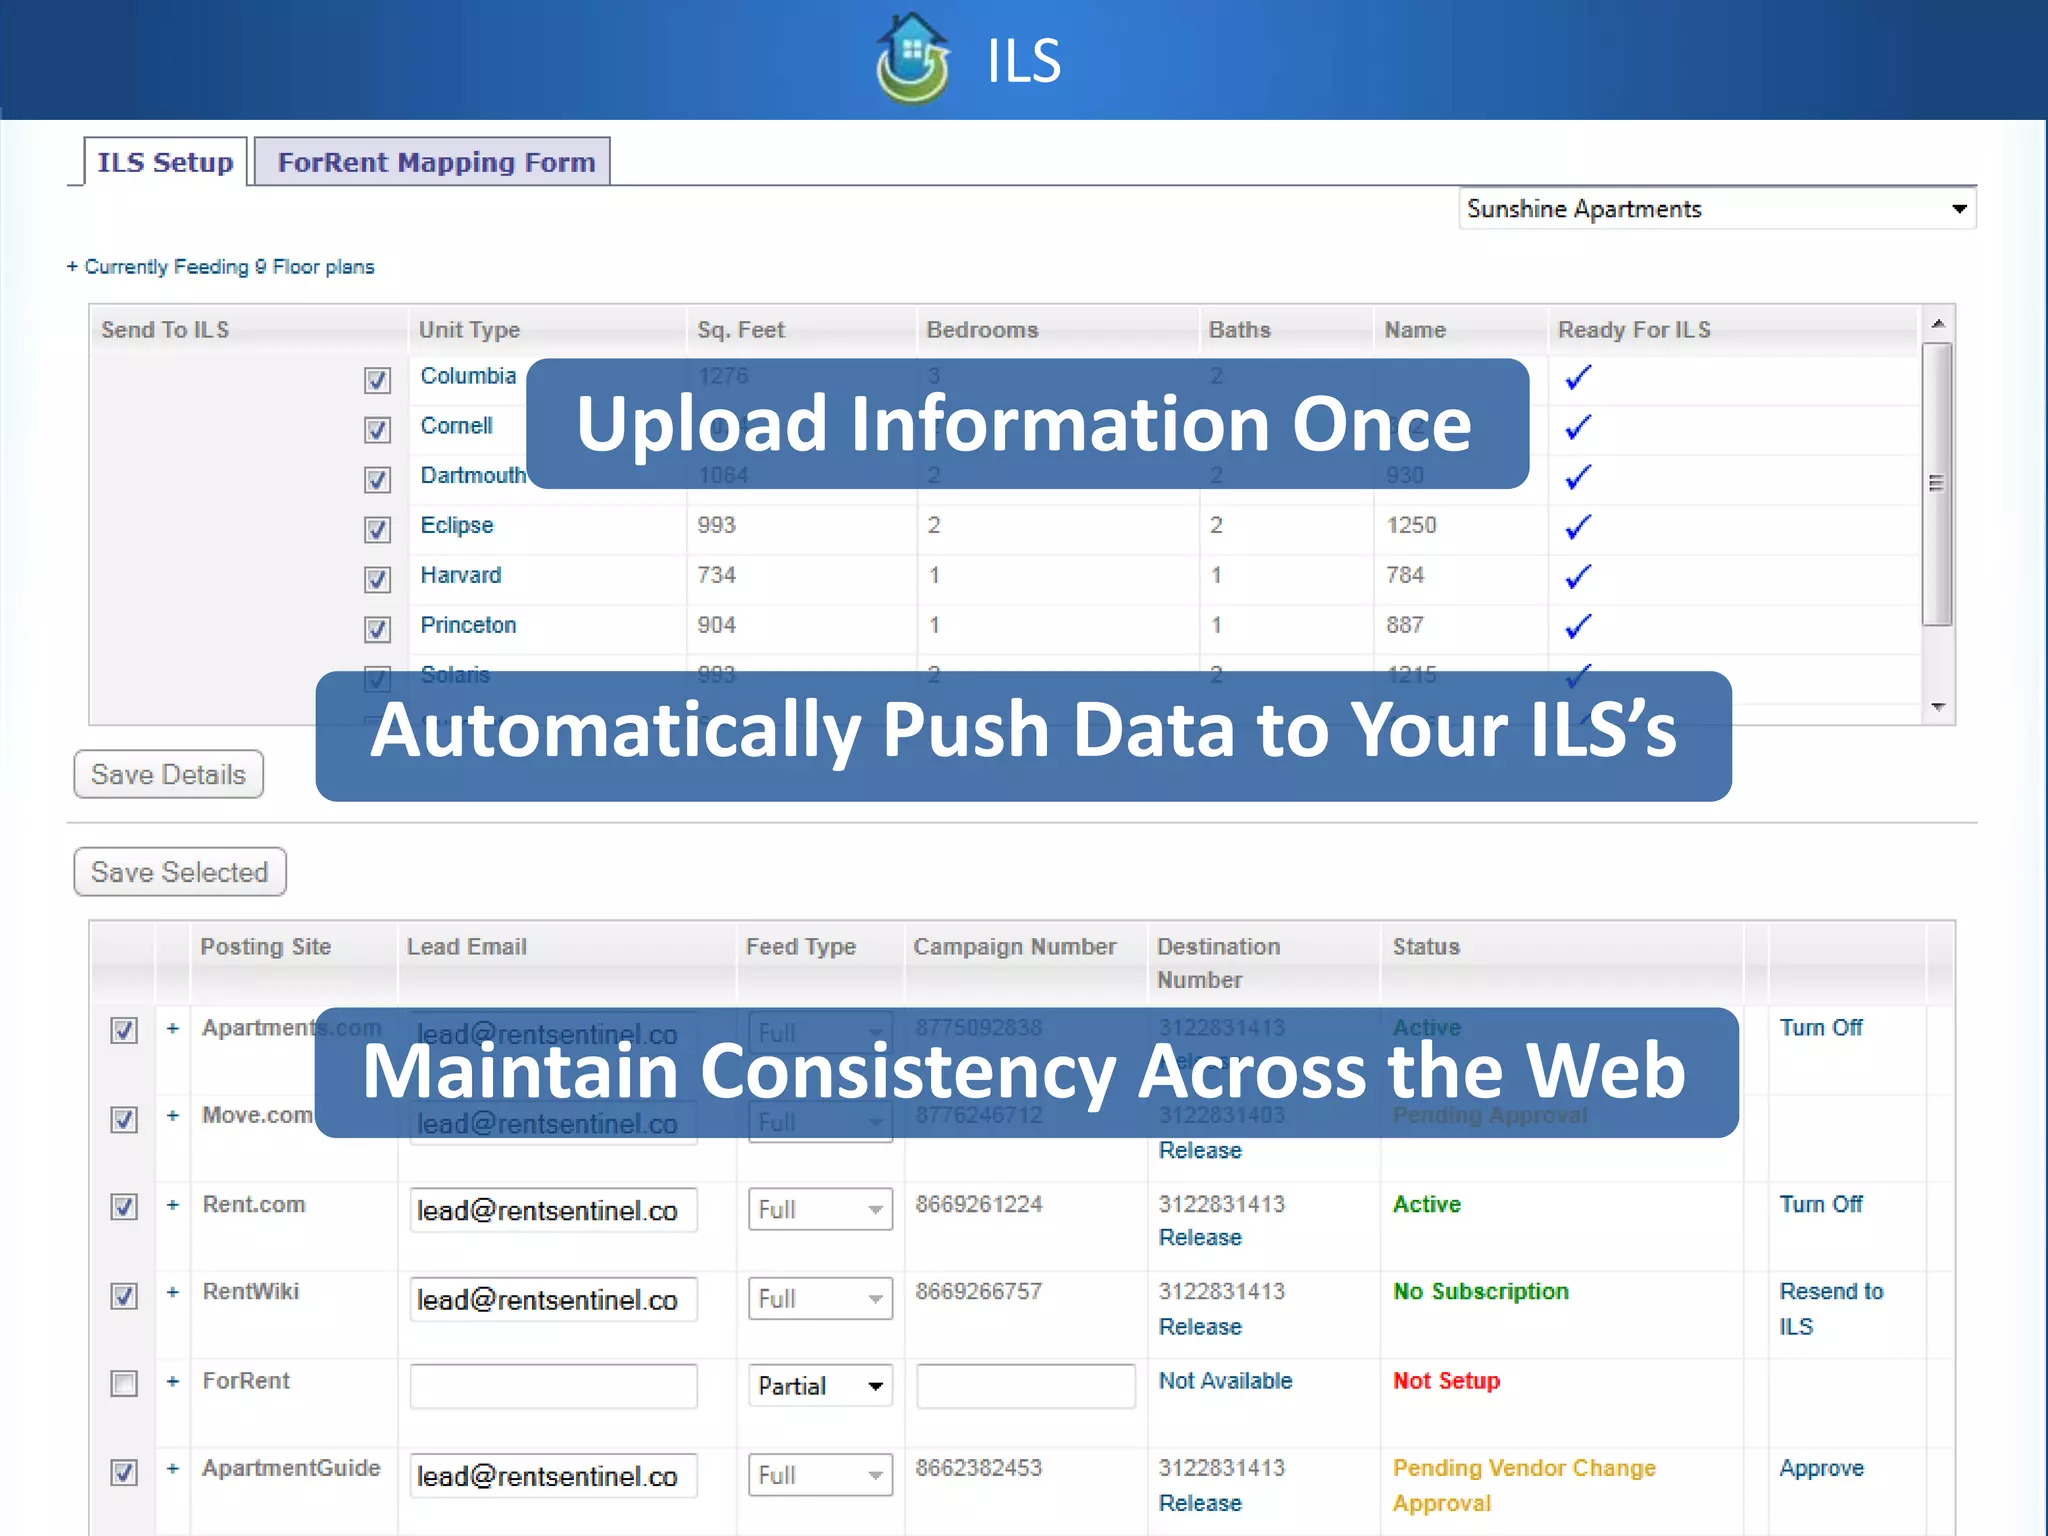Click Ready For ILS checkmark in Princeton row

point(1578,627)
